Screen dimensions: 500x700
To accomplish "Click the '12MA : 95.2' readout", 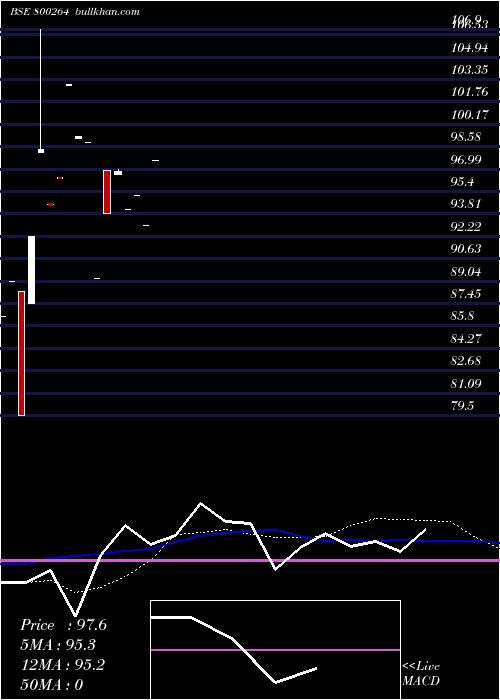I will click(x=62, y=665).
